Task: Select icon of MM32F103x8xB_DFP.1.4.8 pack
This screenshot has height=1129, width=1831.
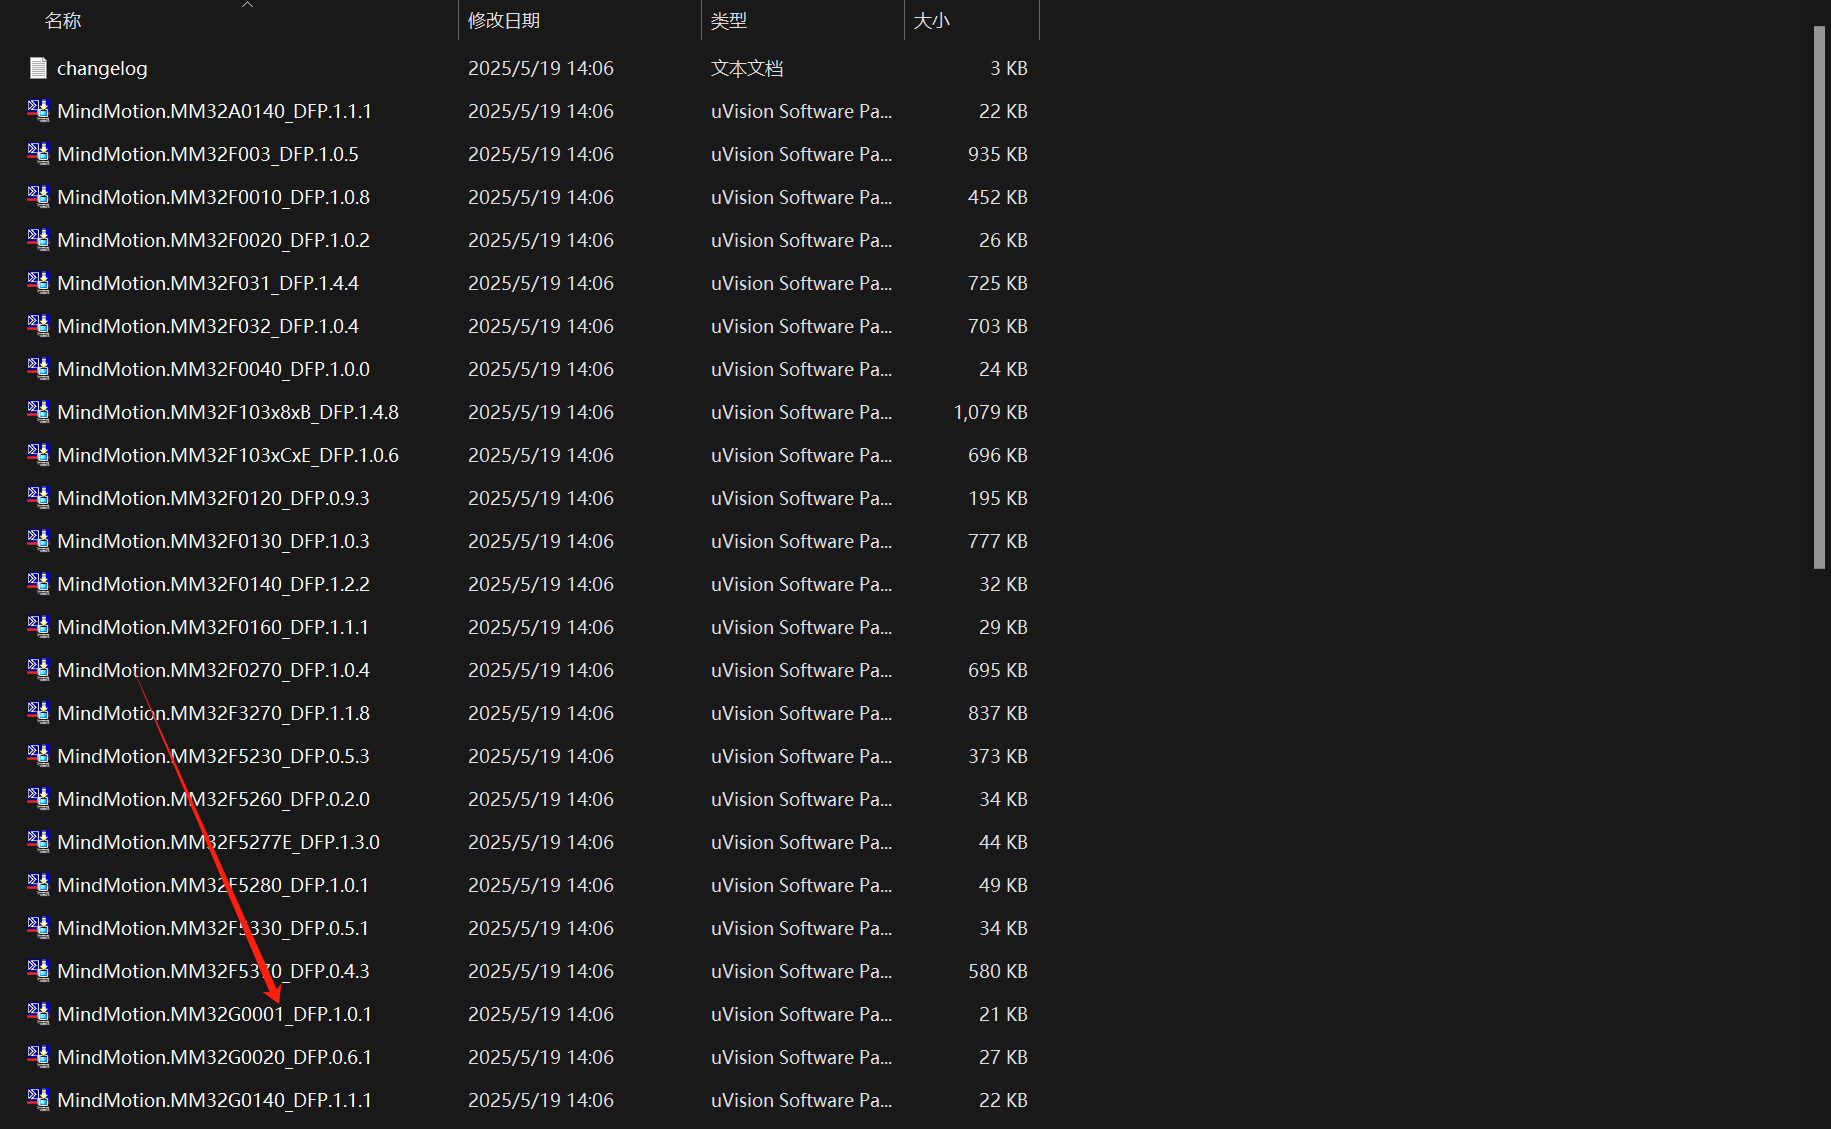Action: click(38, 412)
